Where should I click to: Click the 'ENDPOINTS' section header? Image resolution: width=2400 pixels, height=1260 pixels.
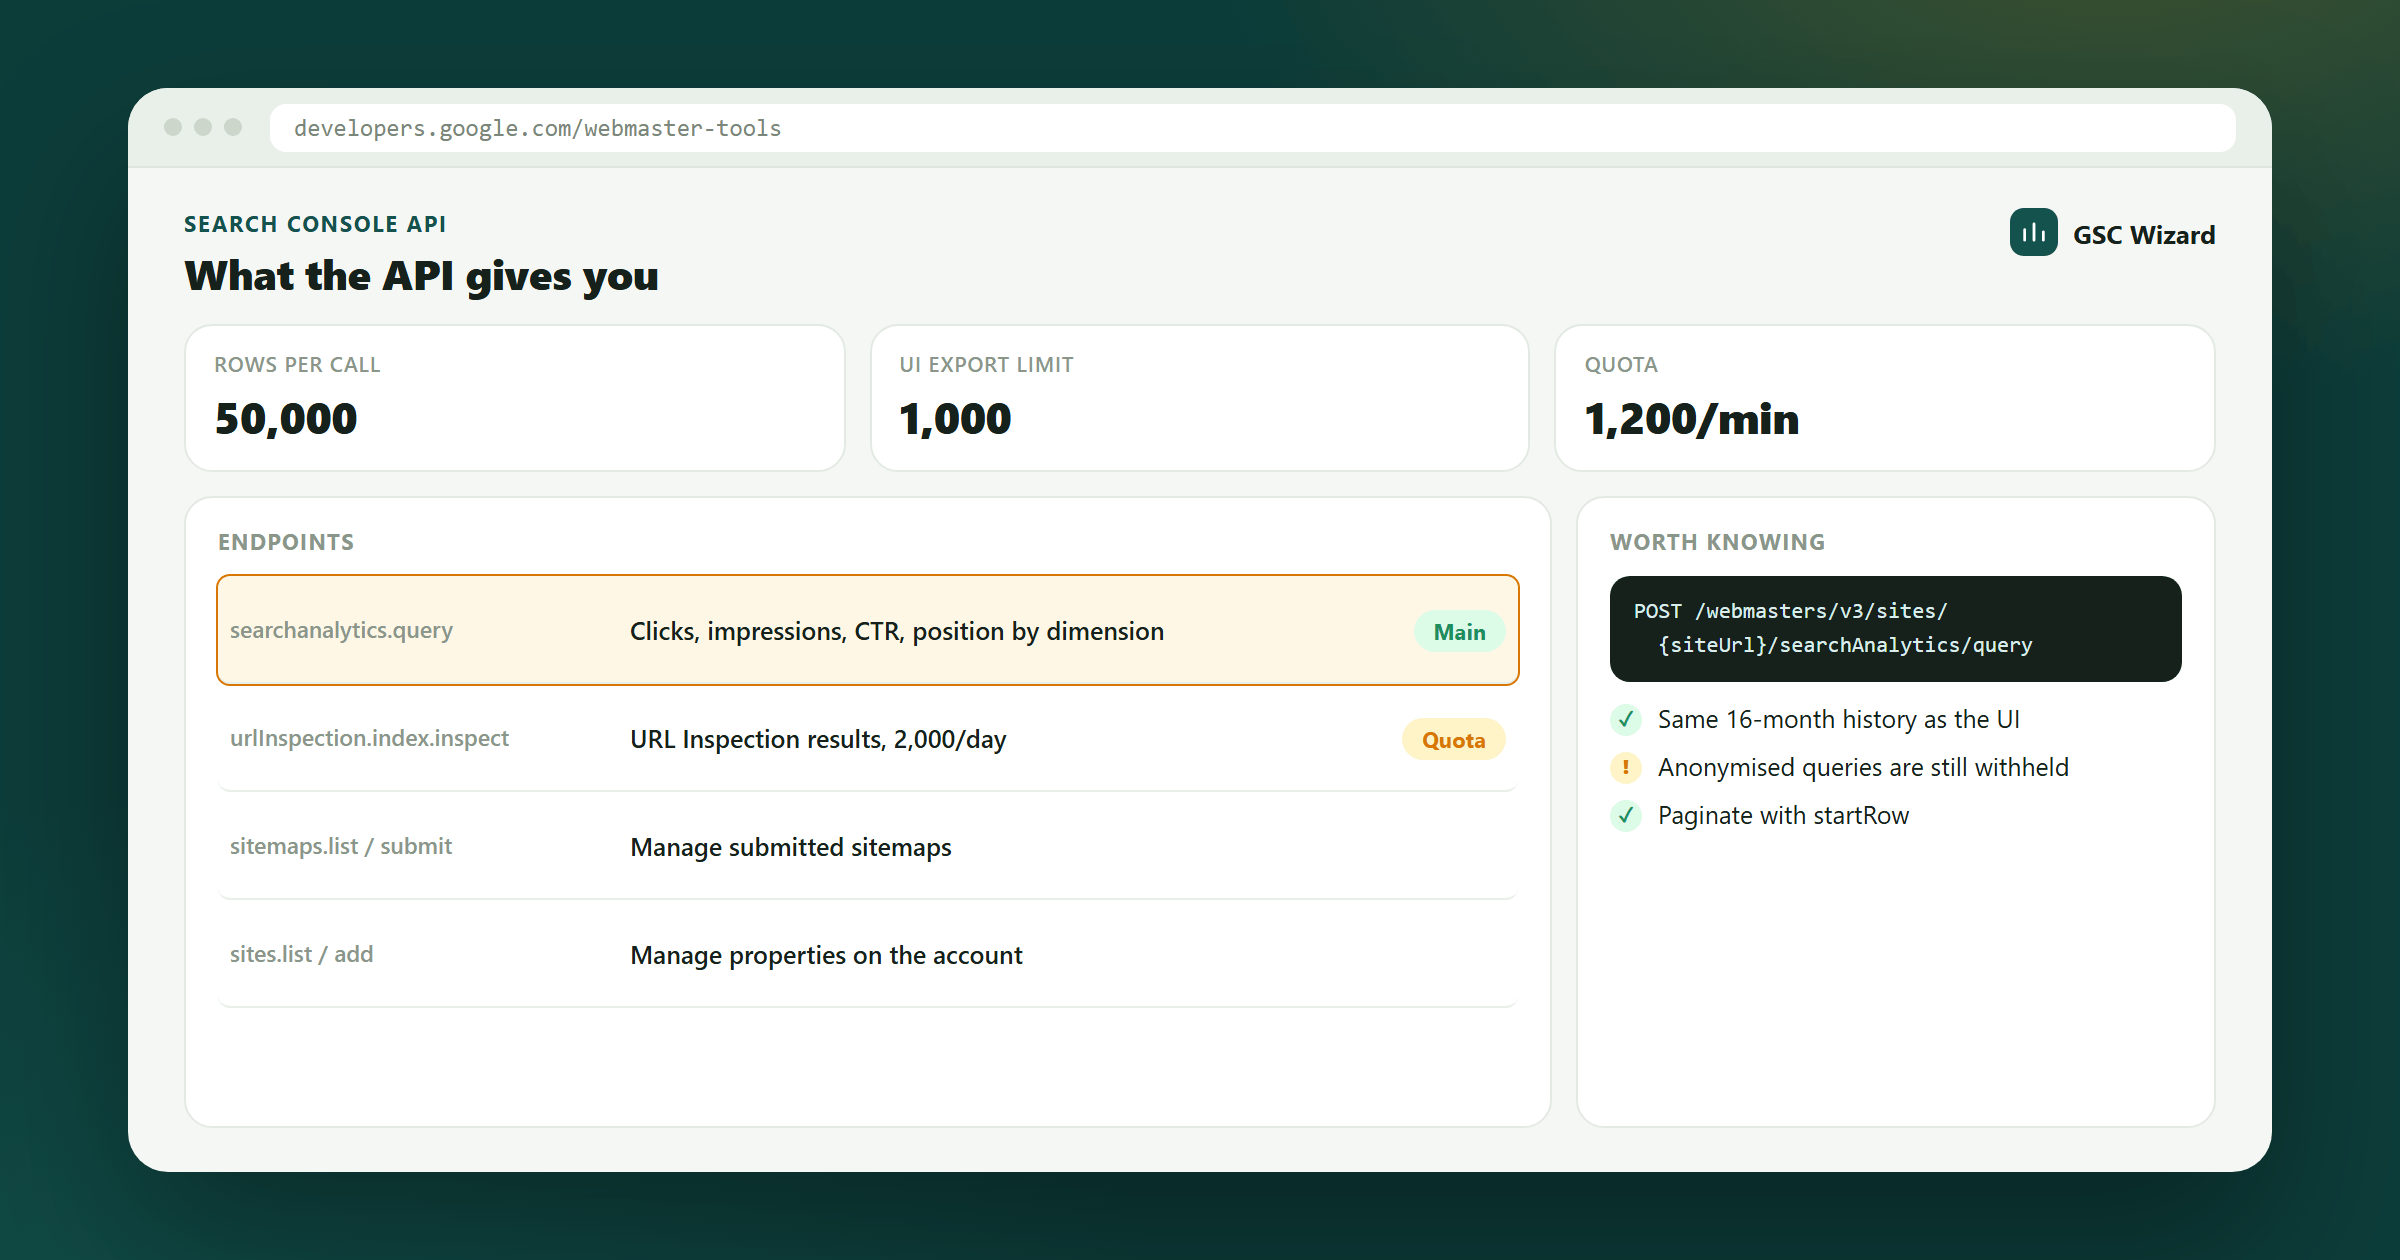pos(286,541)
